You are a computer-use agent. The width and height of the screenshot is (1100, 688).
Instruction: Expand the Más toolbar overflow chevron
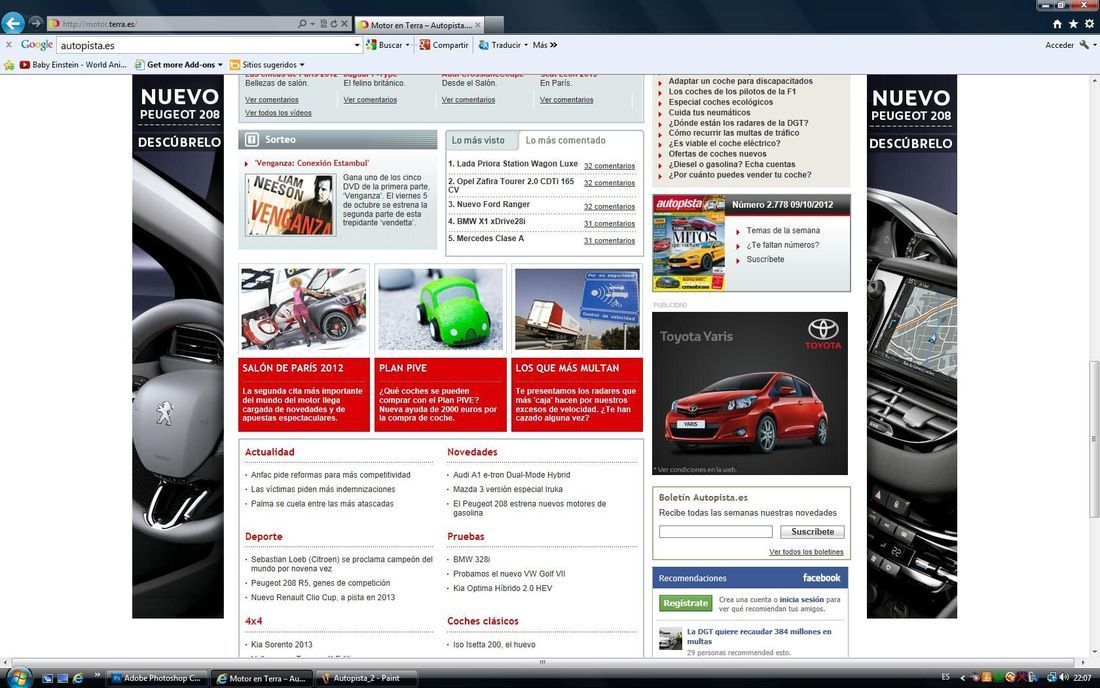tap(554, 45)
